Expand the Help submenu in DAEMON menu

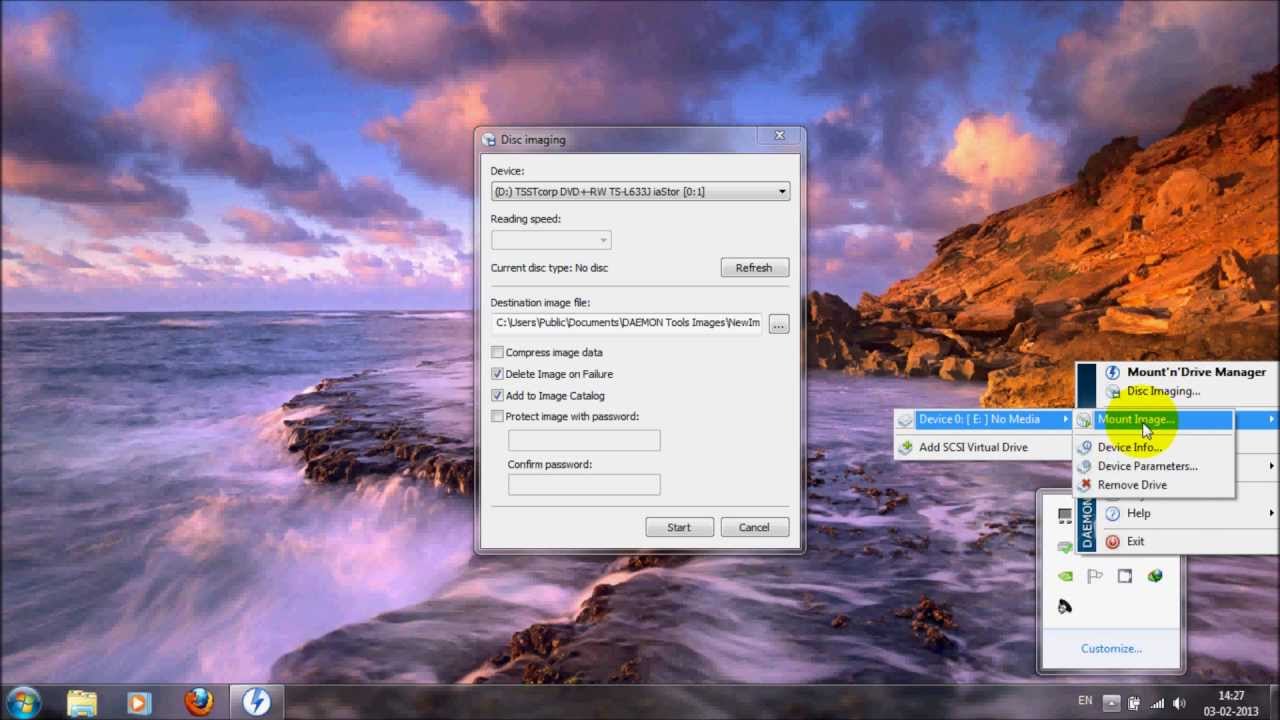(x=1188, y=513)
